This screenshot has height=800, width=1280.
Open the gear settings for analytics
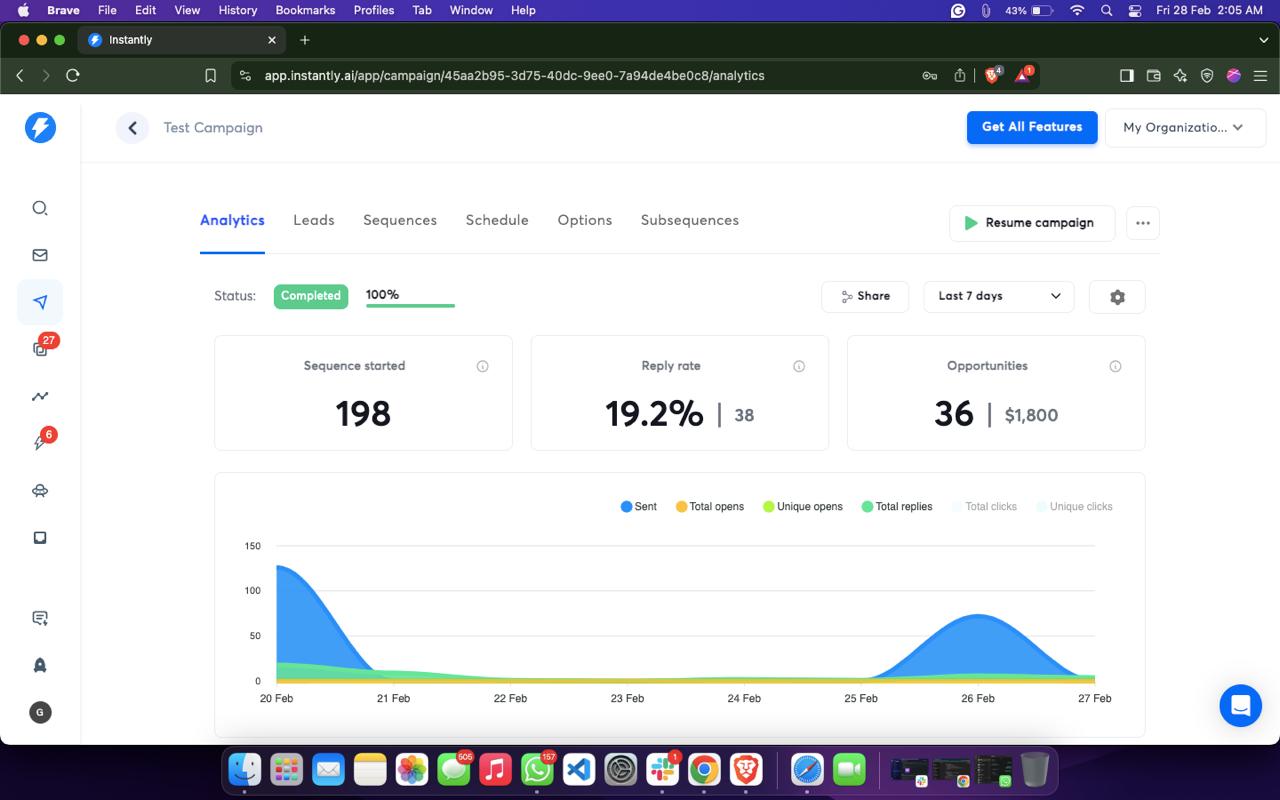pyautogui.click(x=1117, y=297)
